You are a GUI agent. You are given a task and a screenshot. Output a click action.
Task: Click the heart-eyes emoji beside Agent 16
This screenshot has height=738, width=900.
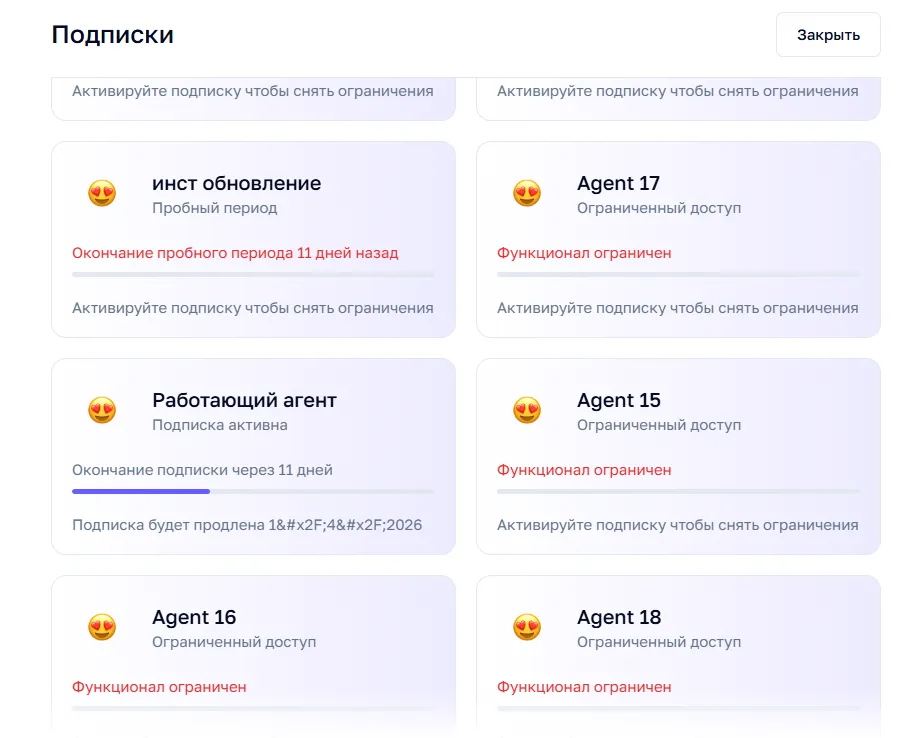tap(102, 627)
